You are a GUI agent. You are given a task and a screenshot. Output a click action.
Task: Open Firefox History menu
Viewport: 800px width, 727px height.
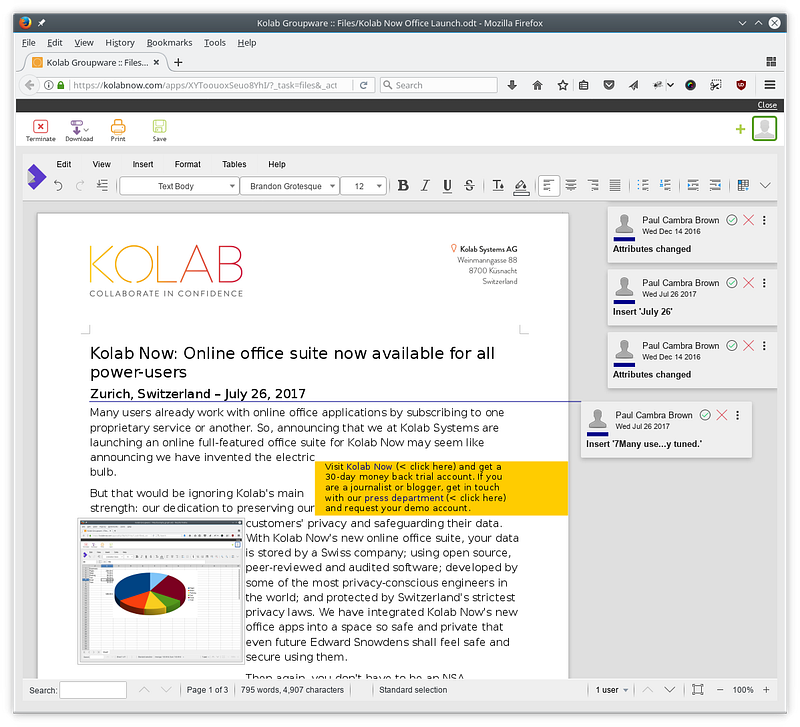pyautogui.click(x=120, y=43)
